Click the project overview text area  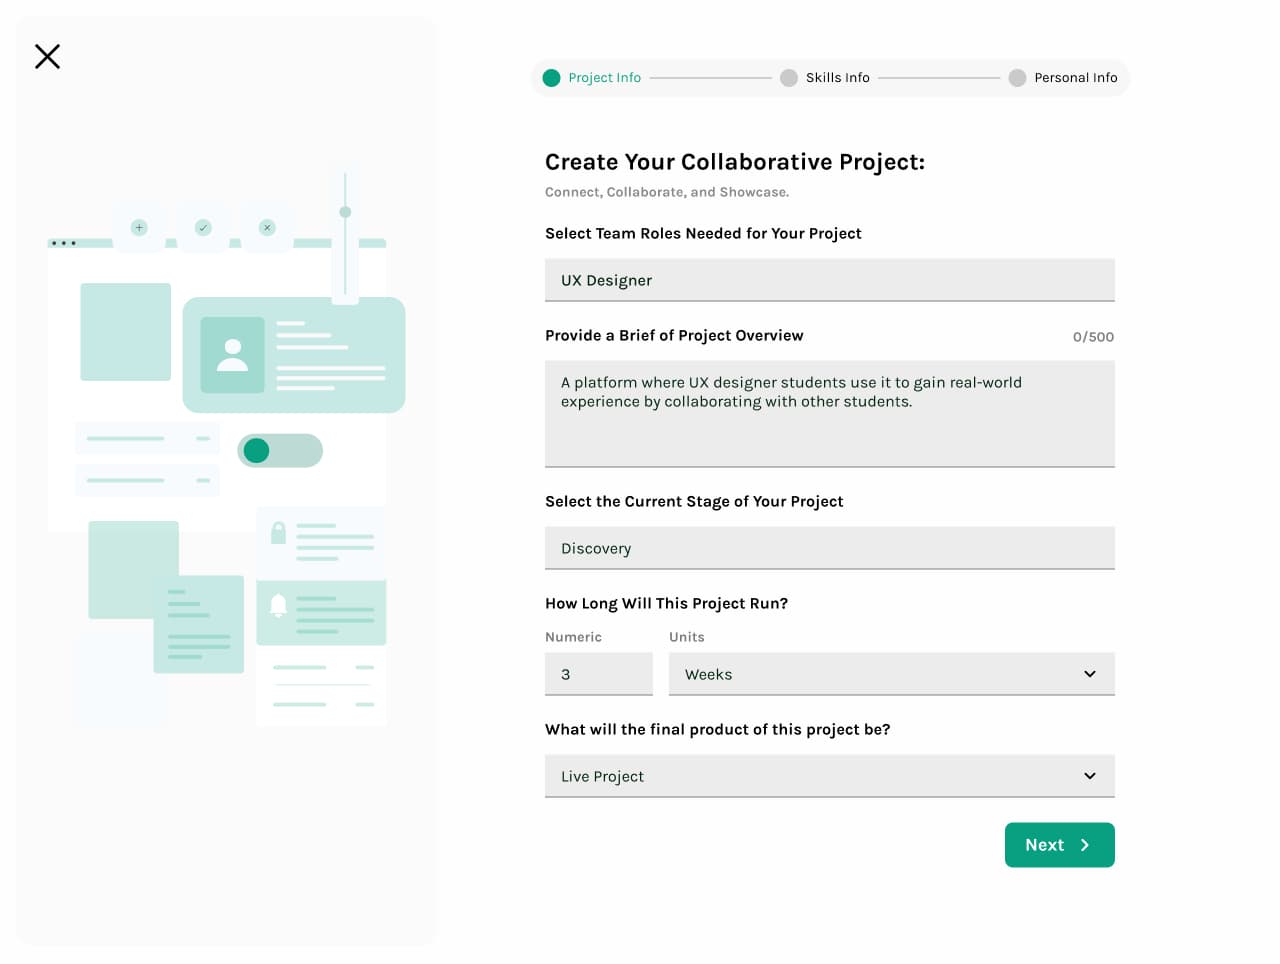[830, 414]
